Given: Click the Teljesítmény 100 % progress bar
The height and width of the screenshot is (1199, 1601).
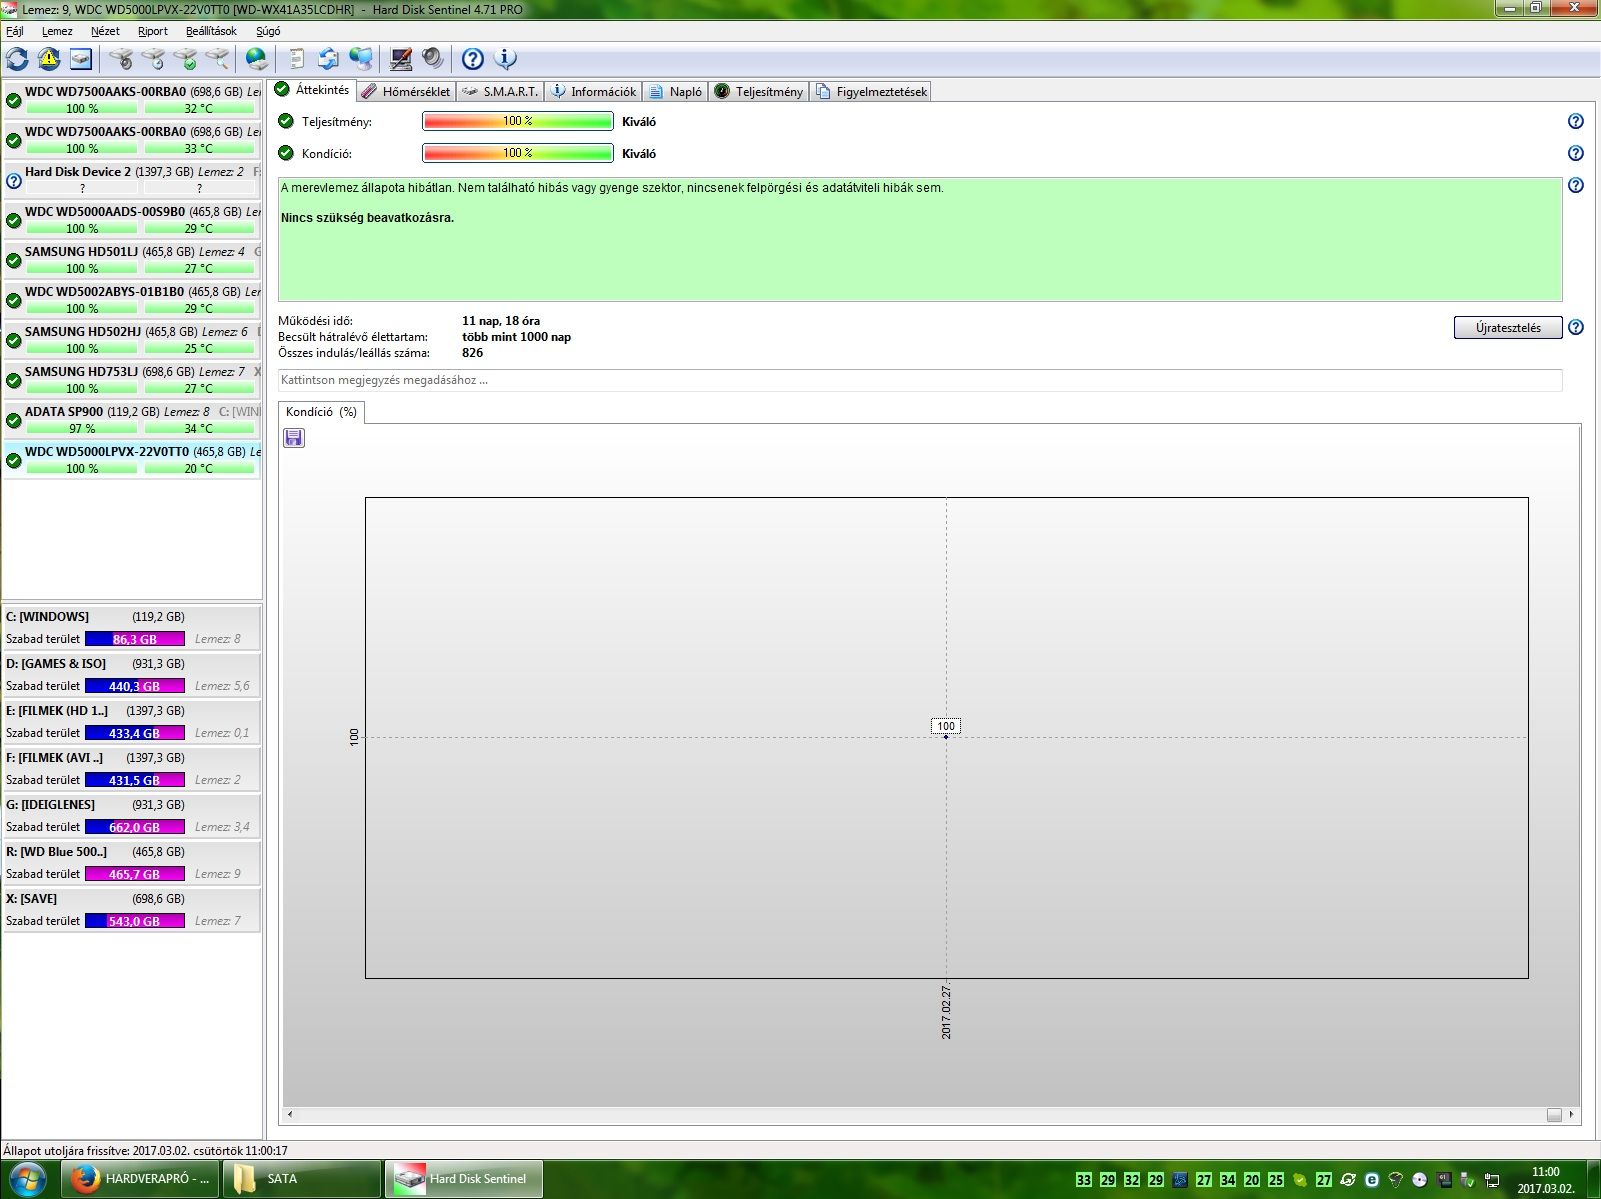Looking at the screenshot, I should coord(518,121).
